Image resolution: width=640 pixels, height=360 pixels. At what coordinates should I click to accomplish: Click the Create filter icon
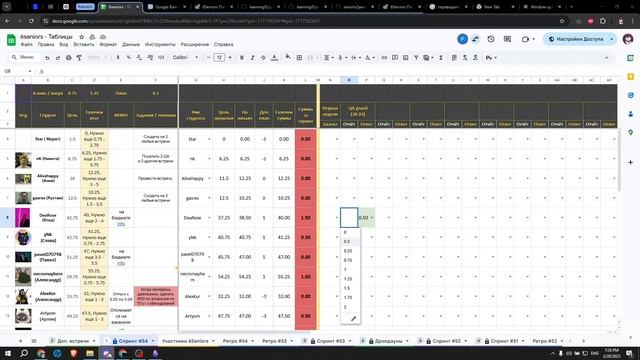416,58
